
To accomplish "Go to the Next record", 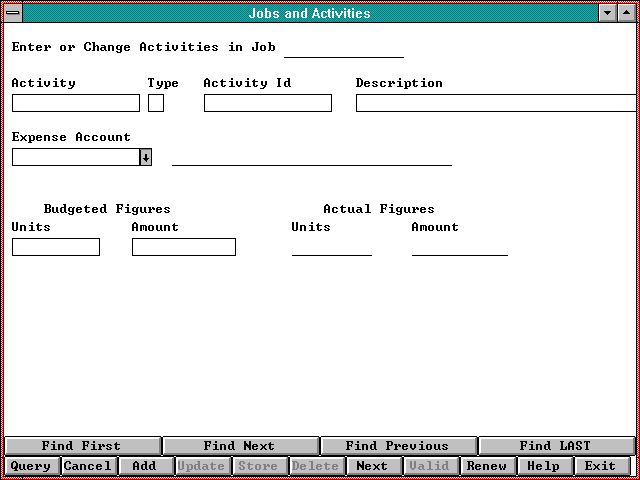I will [x=372, y=466].
